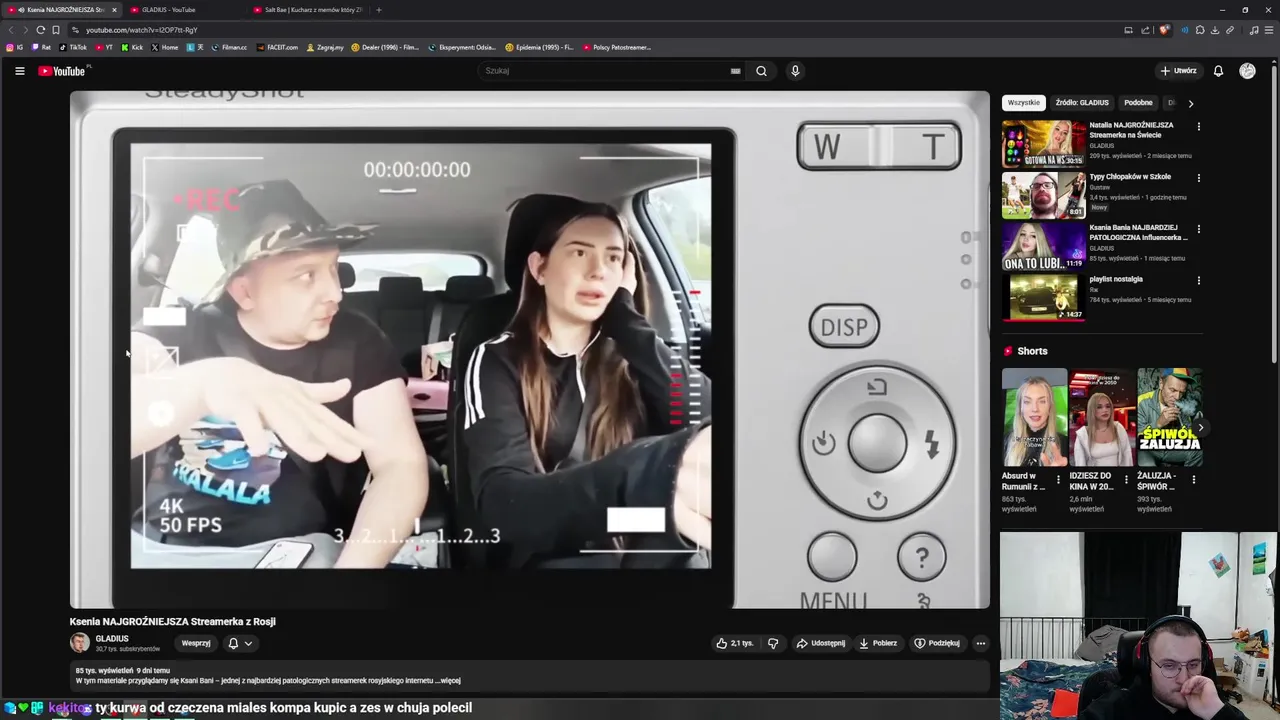This screenshot has width=1280, height=720.
Task: Open more actions three-dot button
Action: (981, 643)
